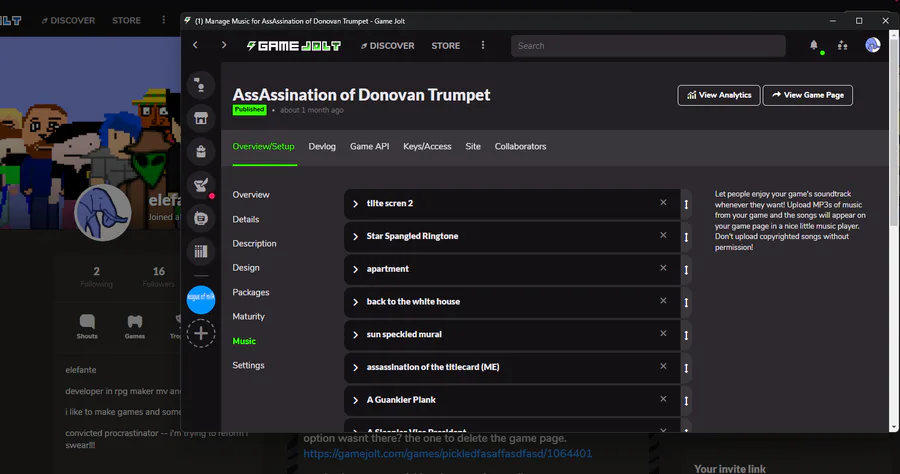The image size is (900, 474).
Task: Grab reorder handle for 'apartment'
Action: tap(686, 270)
